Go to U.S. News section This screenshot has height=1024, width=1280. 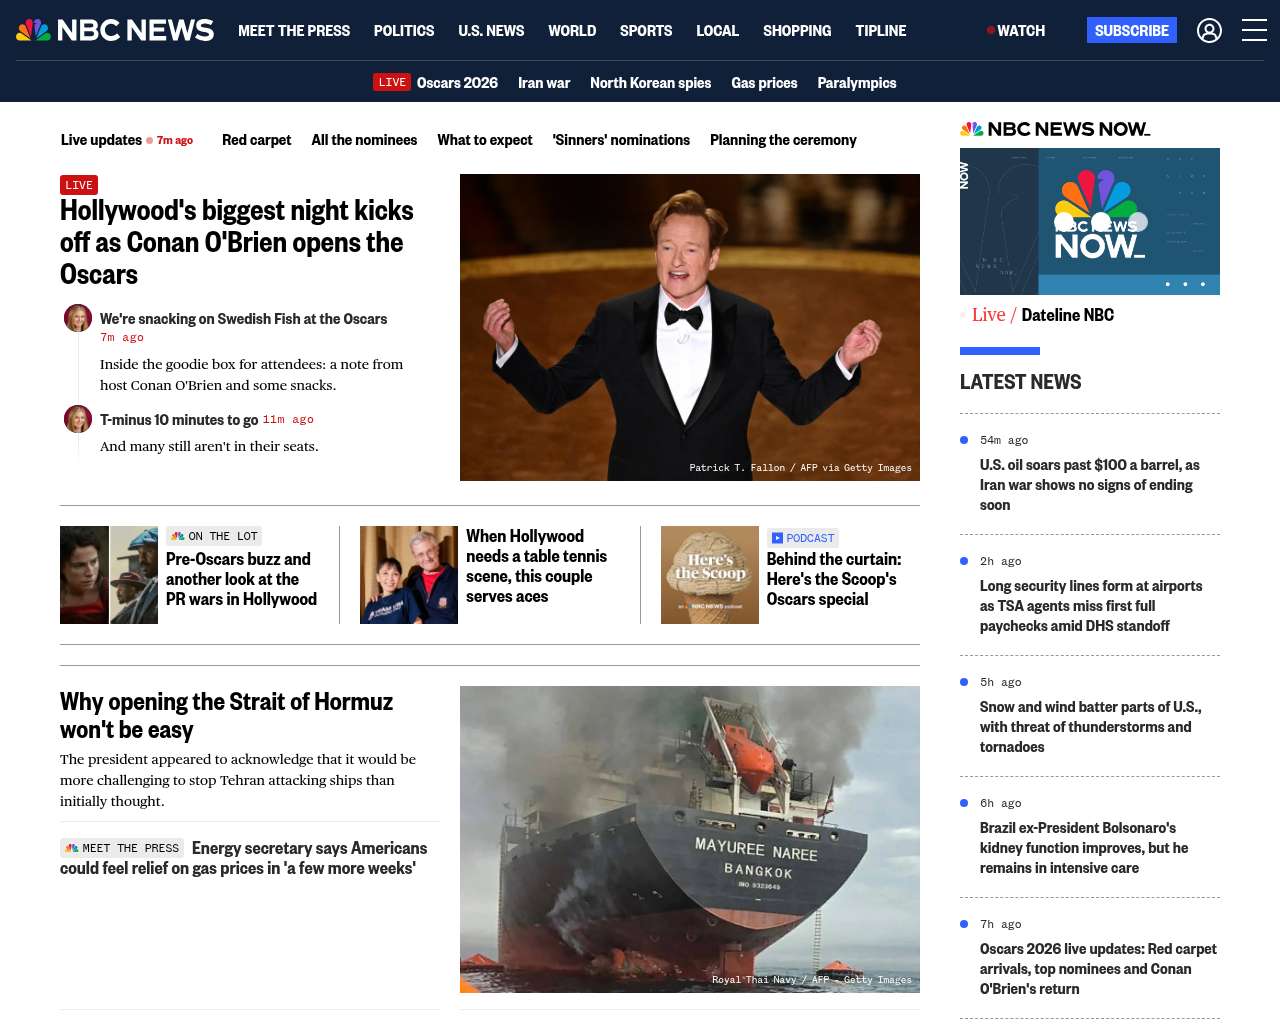coord(491,30)
